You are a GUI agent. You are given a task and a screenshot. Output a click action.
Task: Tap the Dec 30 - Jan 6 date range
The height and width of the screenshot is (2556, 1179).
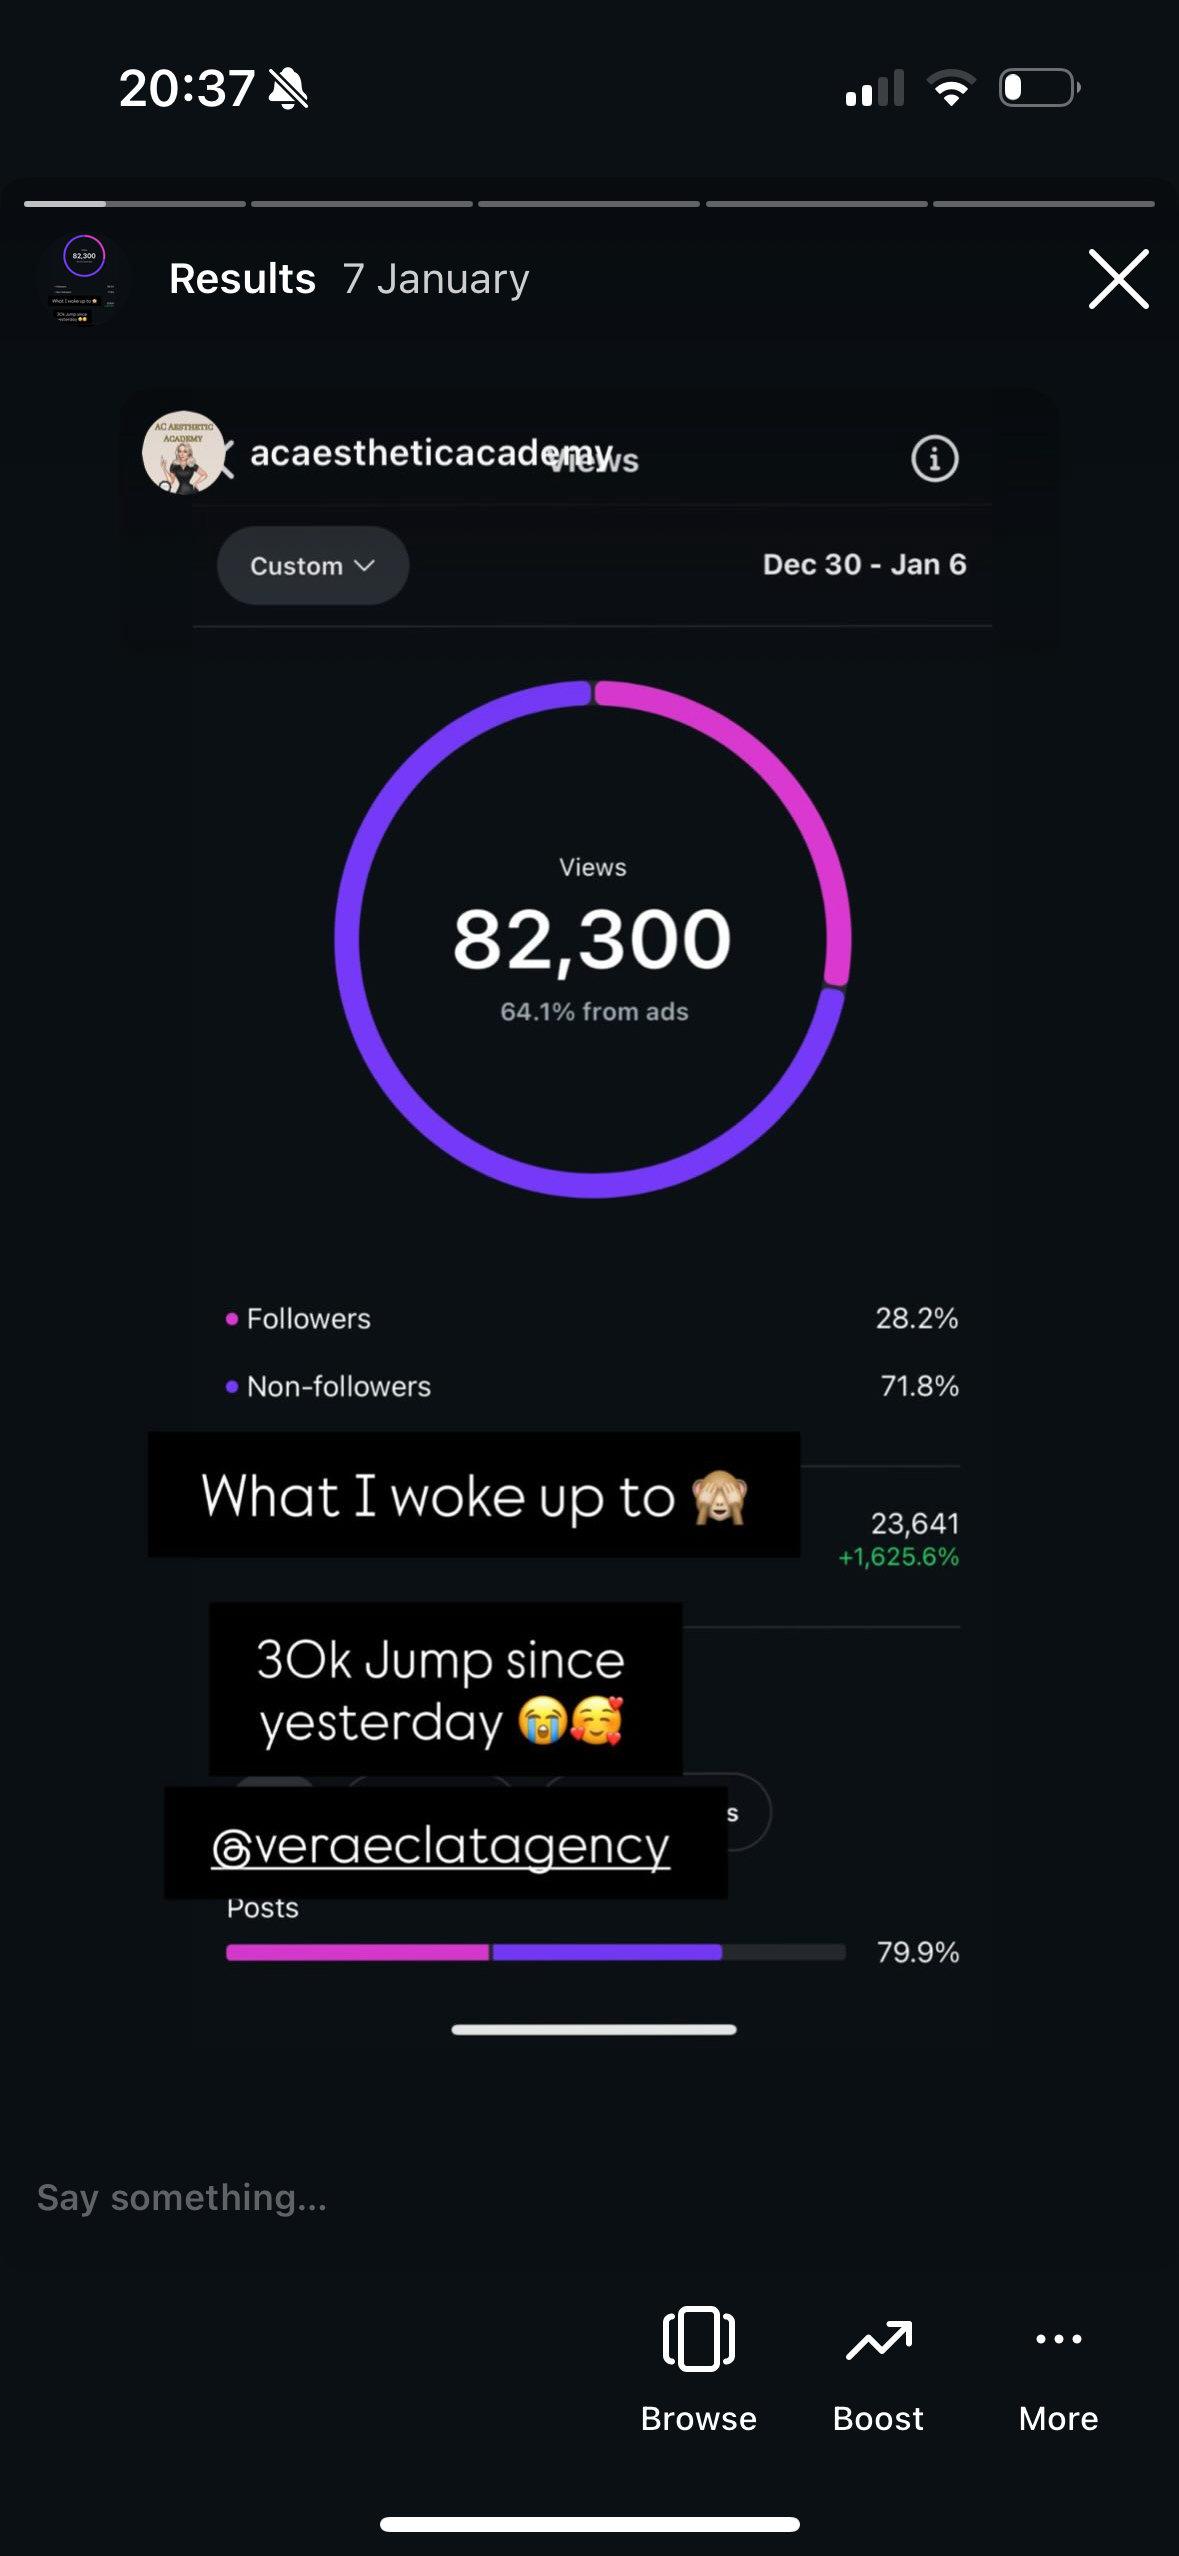click(x=866, y=565)
